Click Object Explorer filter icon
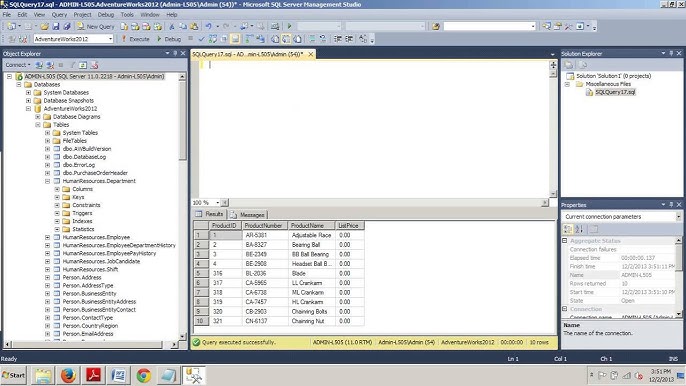The height and width of the screenshot is (386, 686). pos(72,65)
